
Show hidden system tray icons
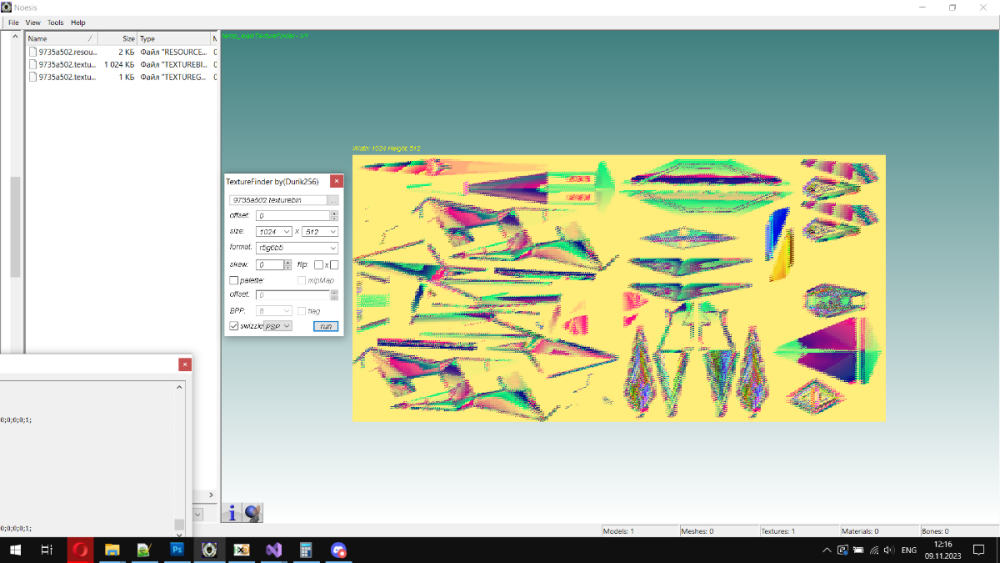coord(827,550)
